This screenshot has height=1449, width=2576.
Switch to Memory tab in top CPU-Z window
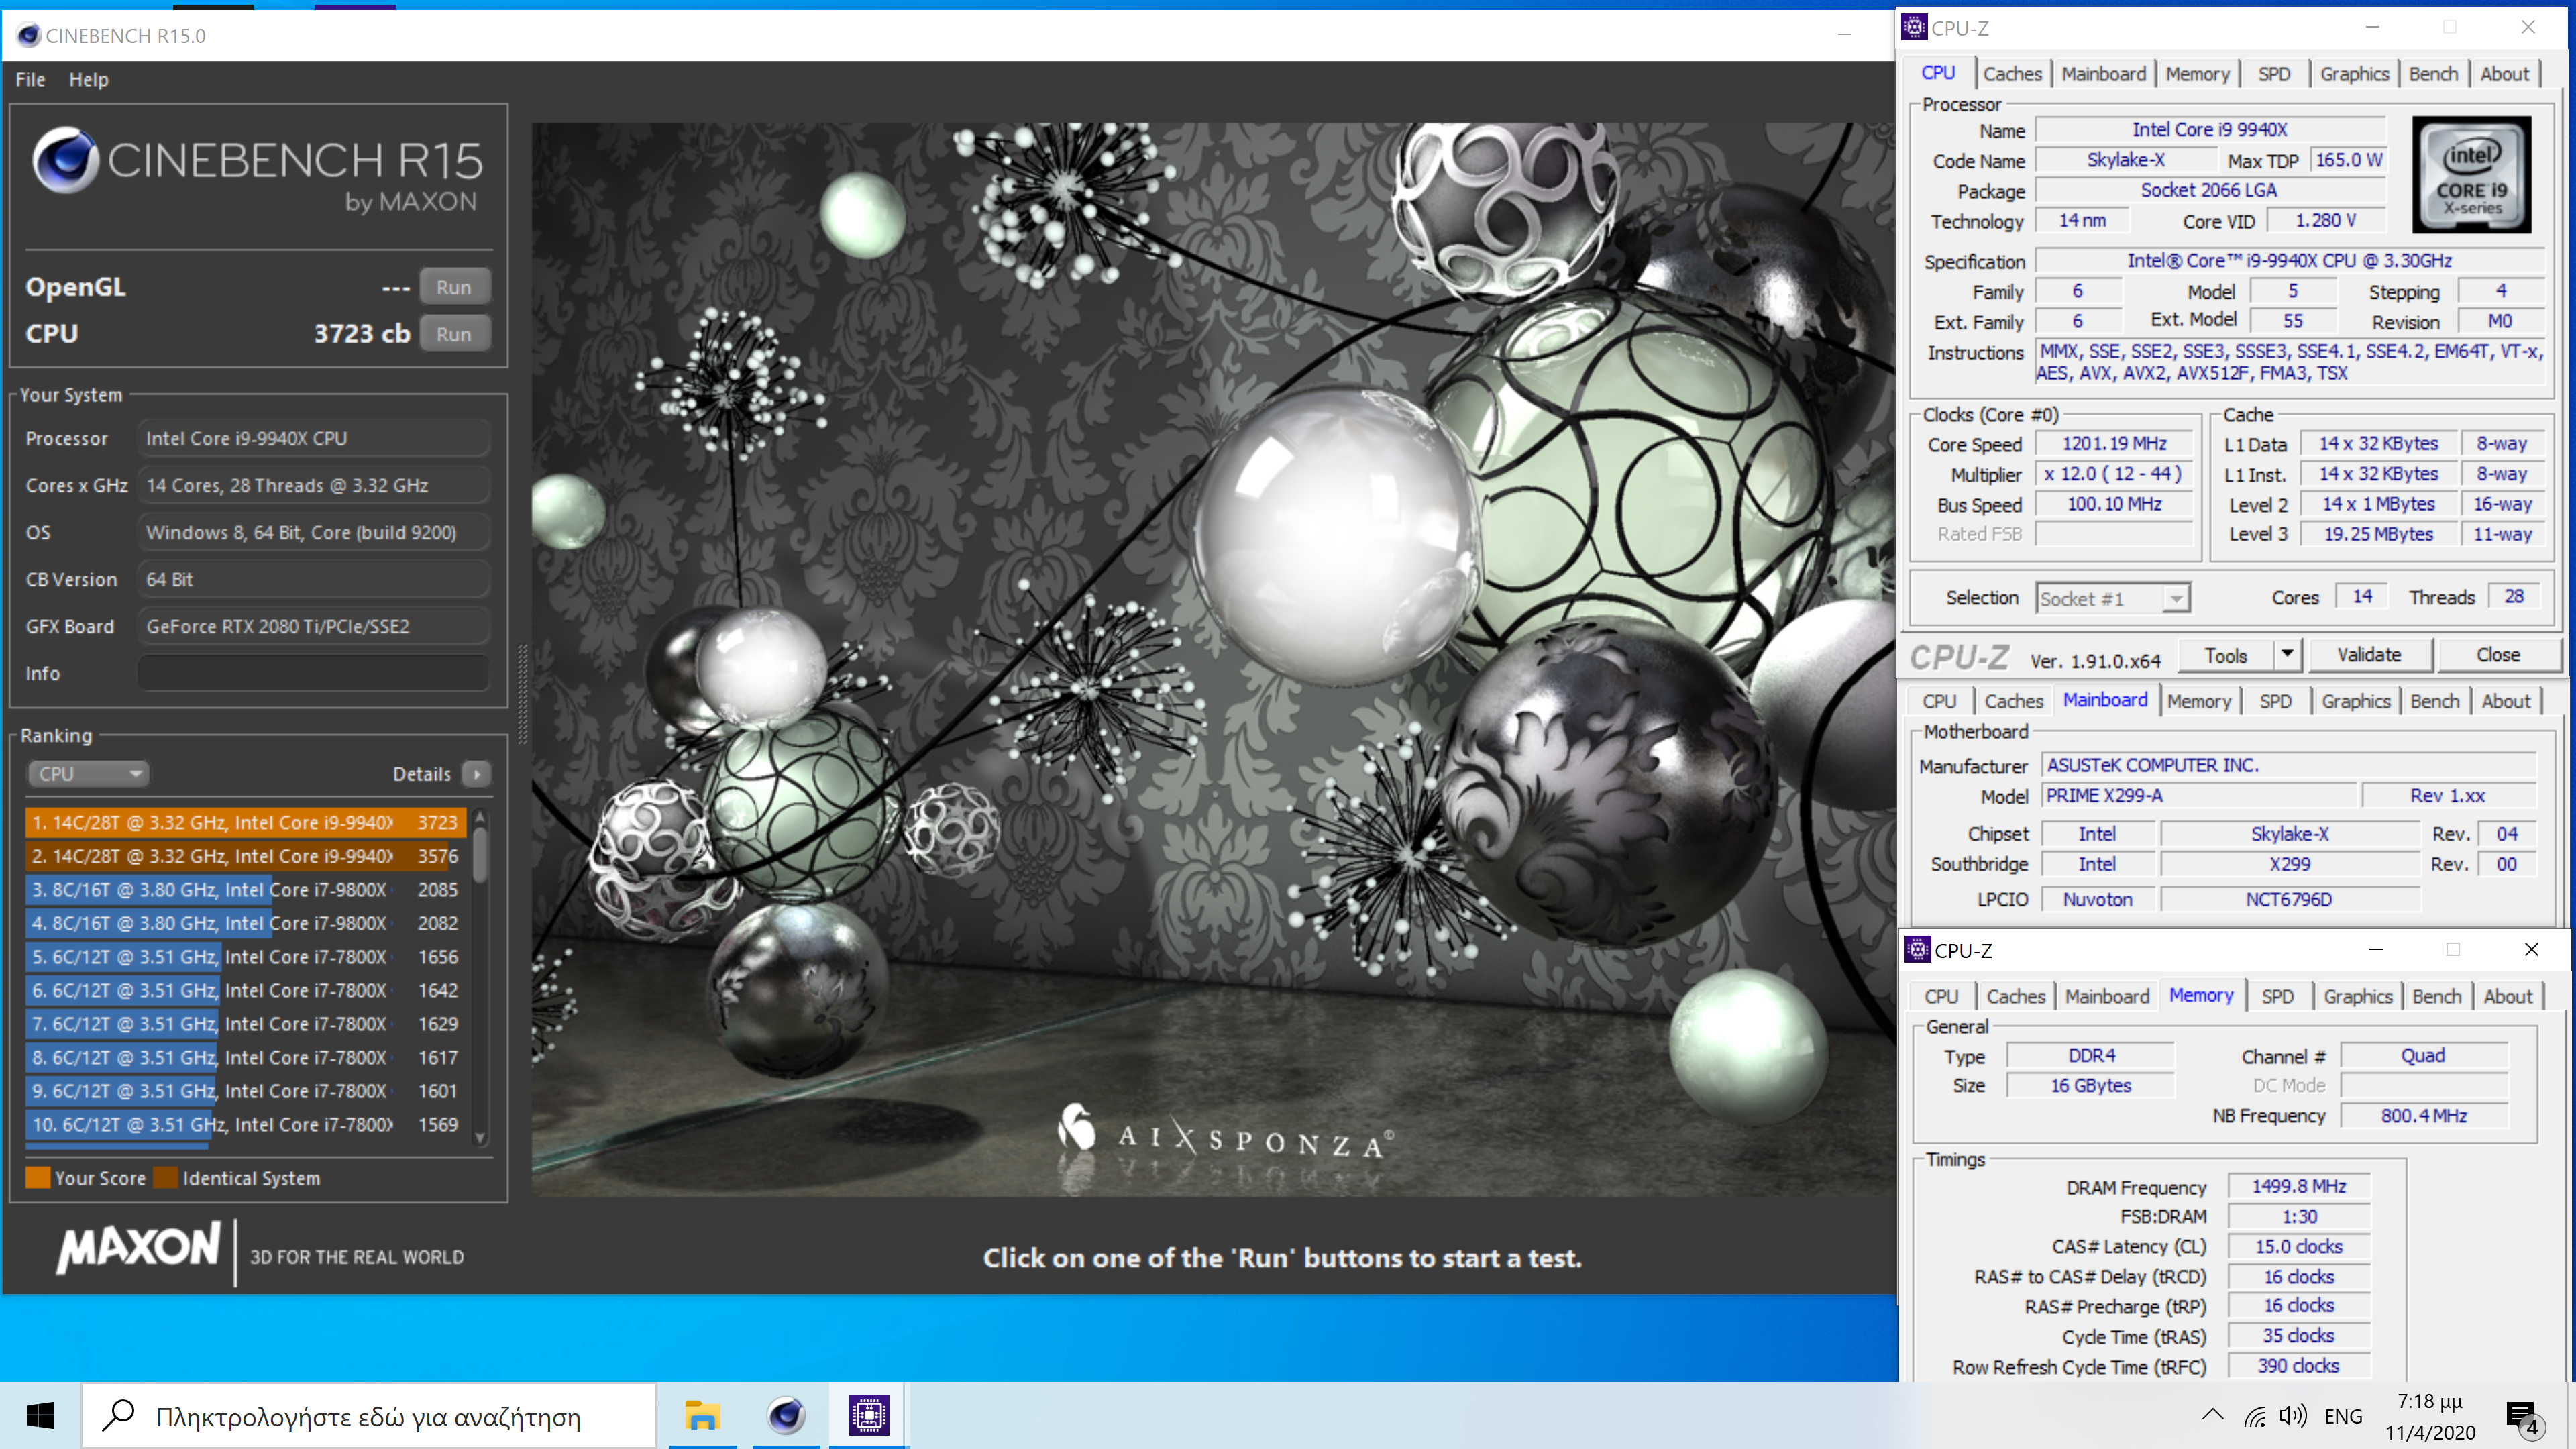tap(2197, 74)
